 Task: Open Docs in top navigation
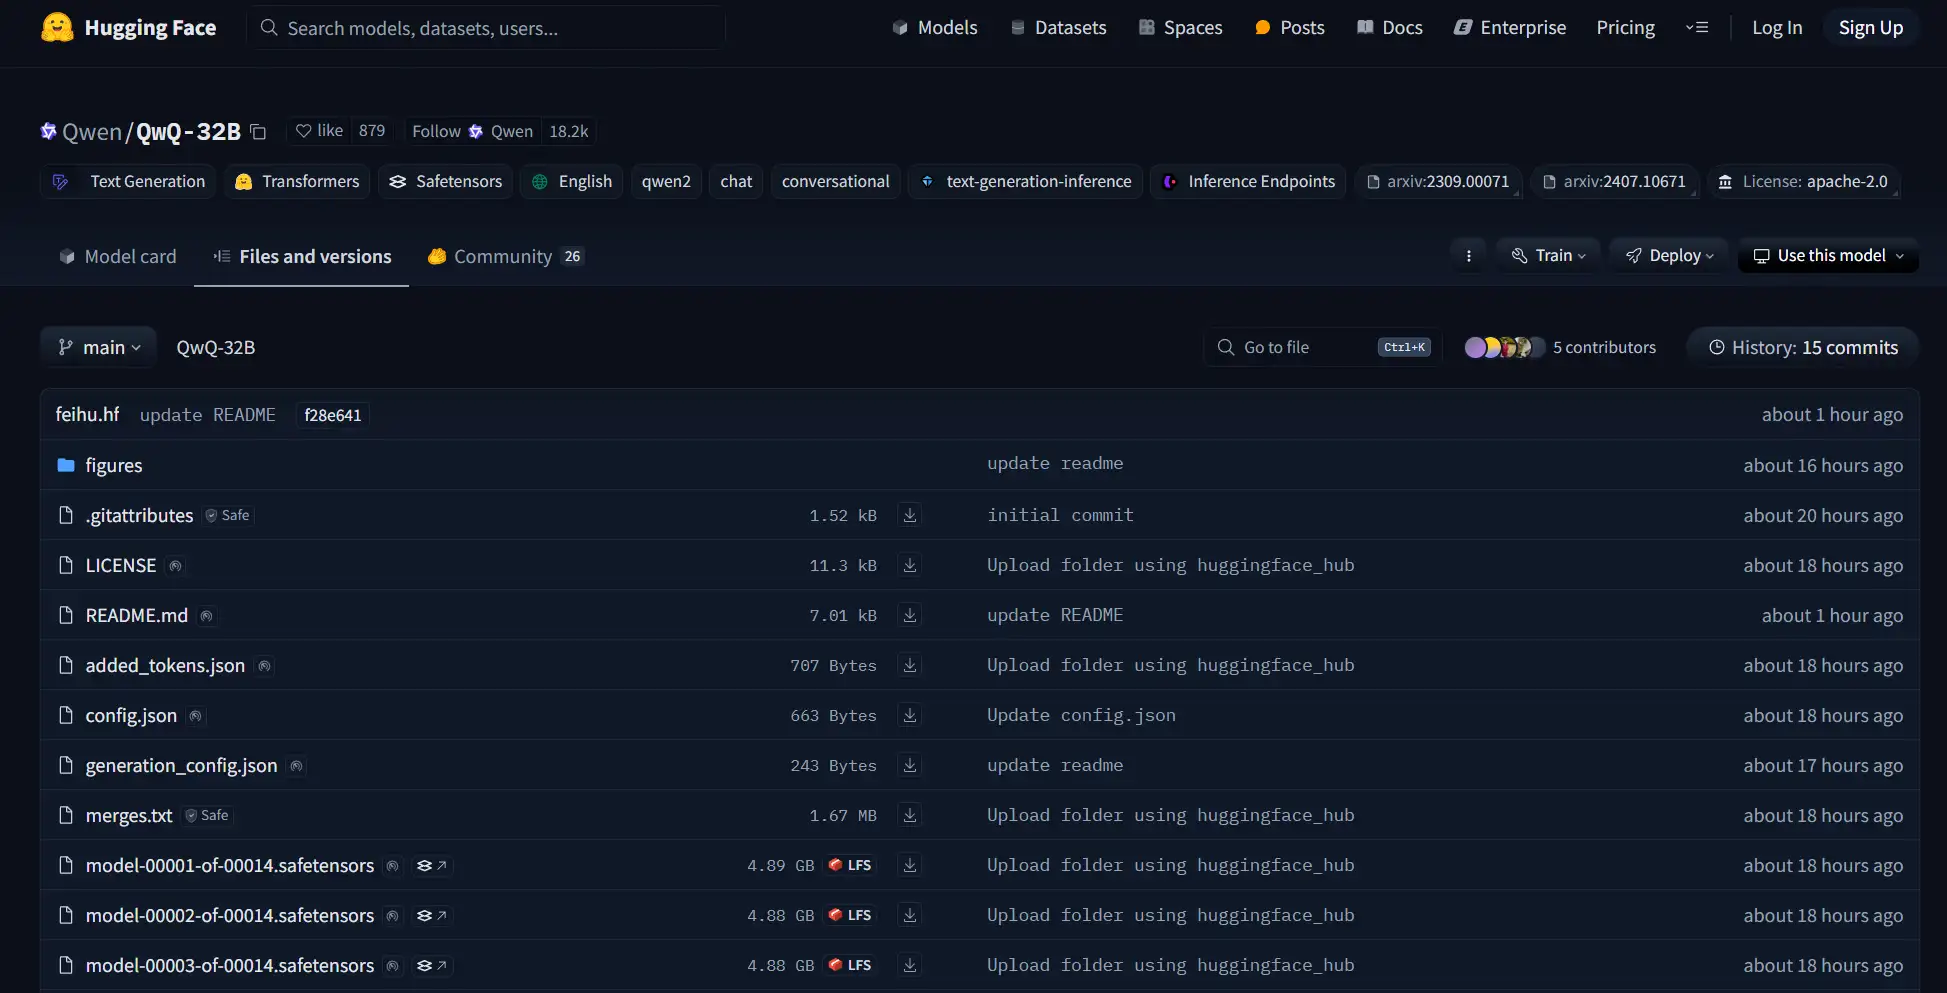coord(1390,28)
